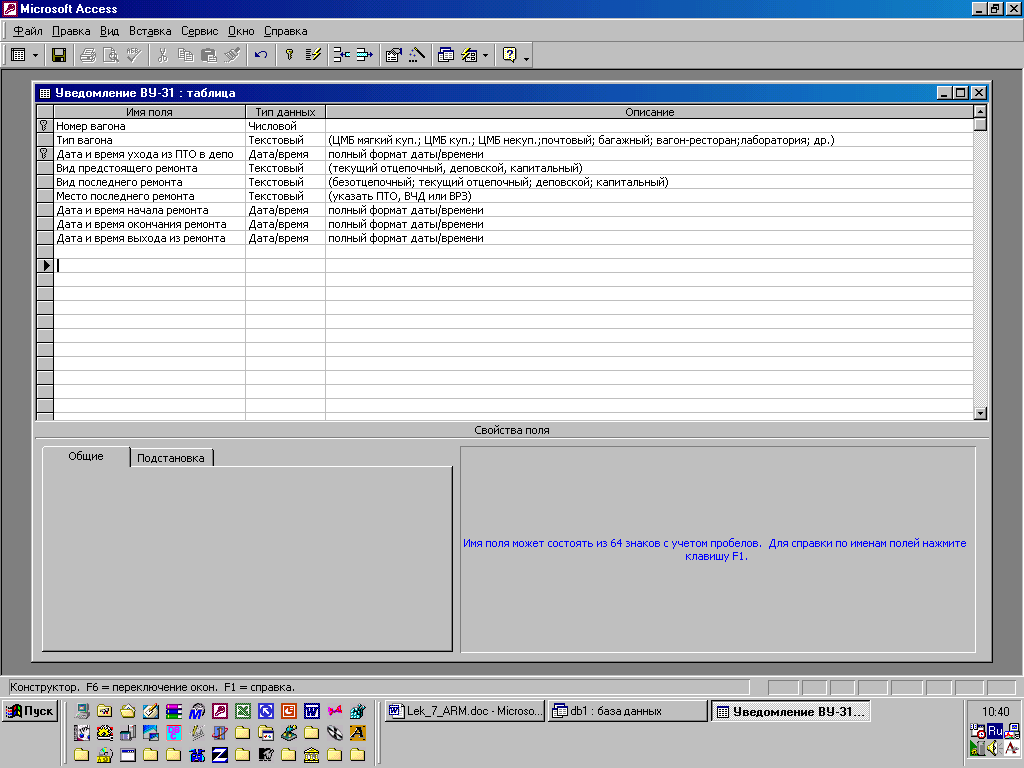The height and width of the screenshot is (768, 1024).
Task: Toggle the Primary Key toolbar button
Action: point(289,56)
